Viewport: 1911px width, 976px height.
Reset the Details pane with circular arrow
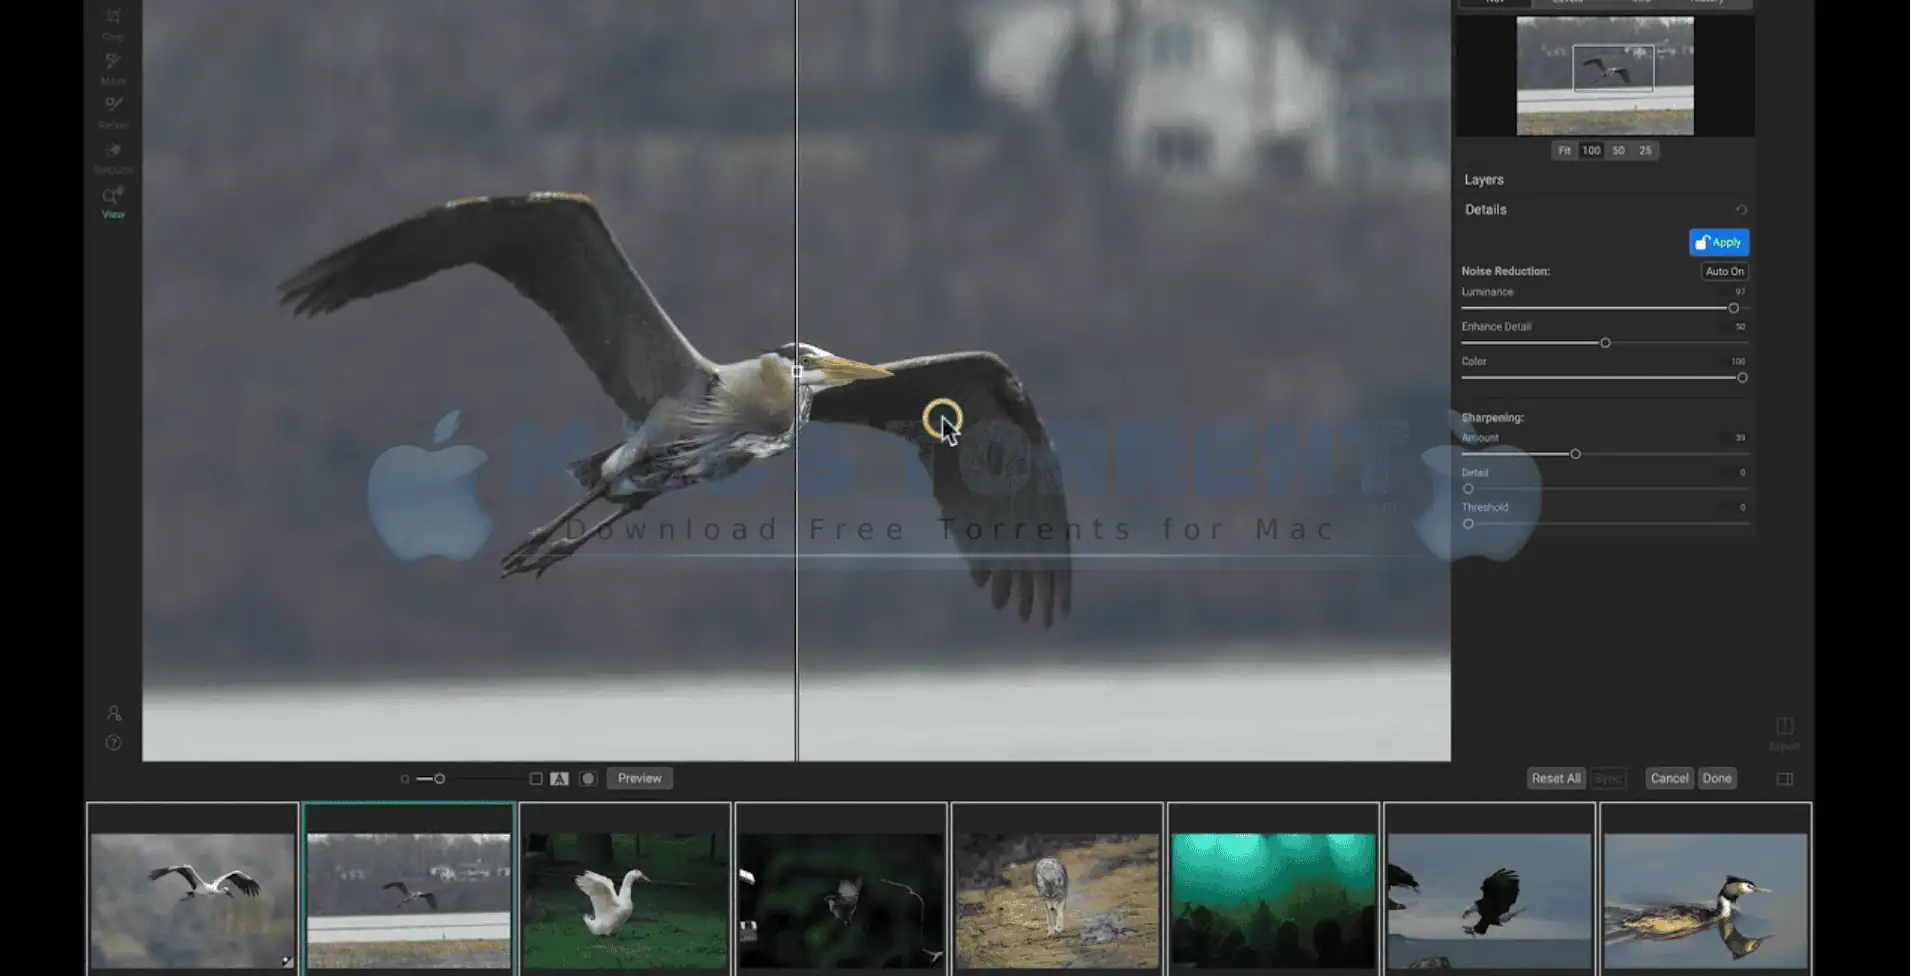1741,210
